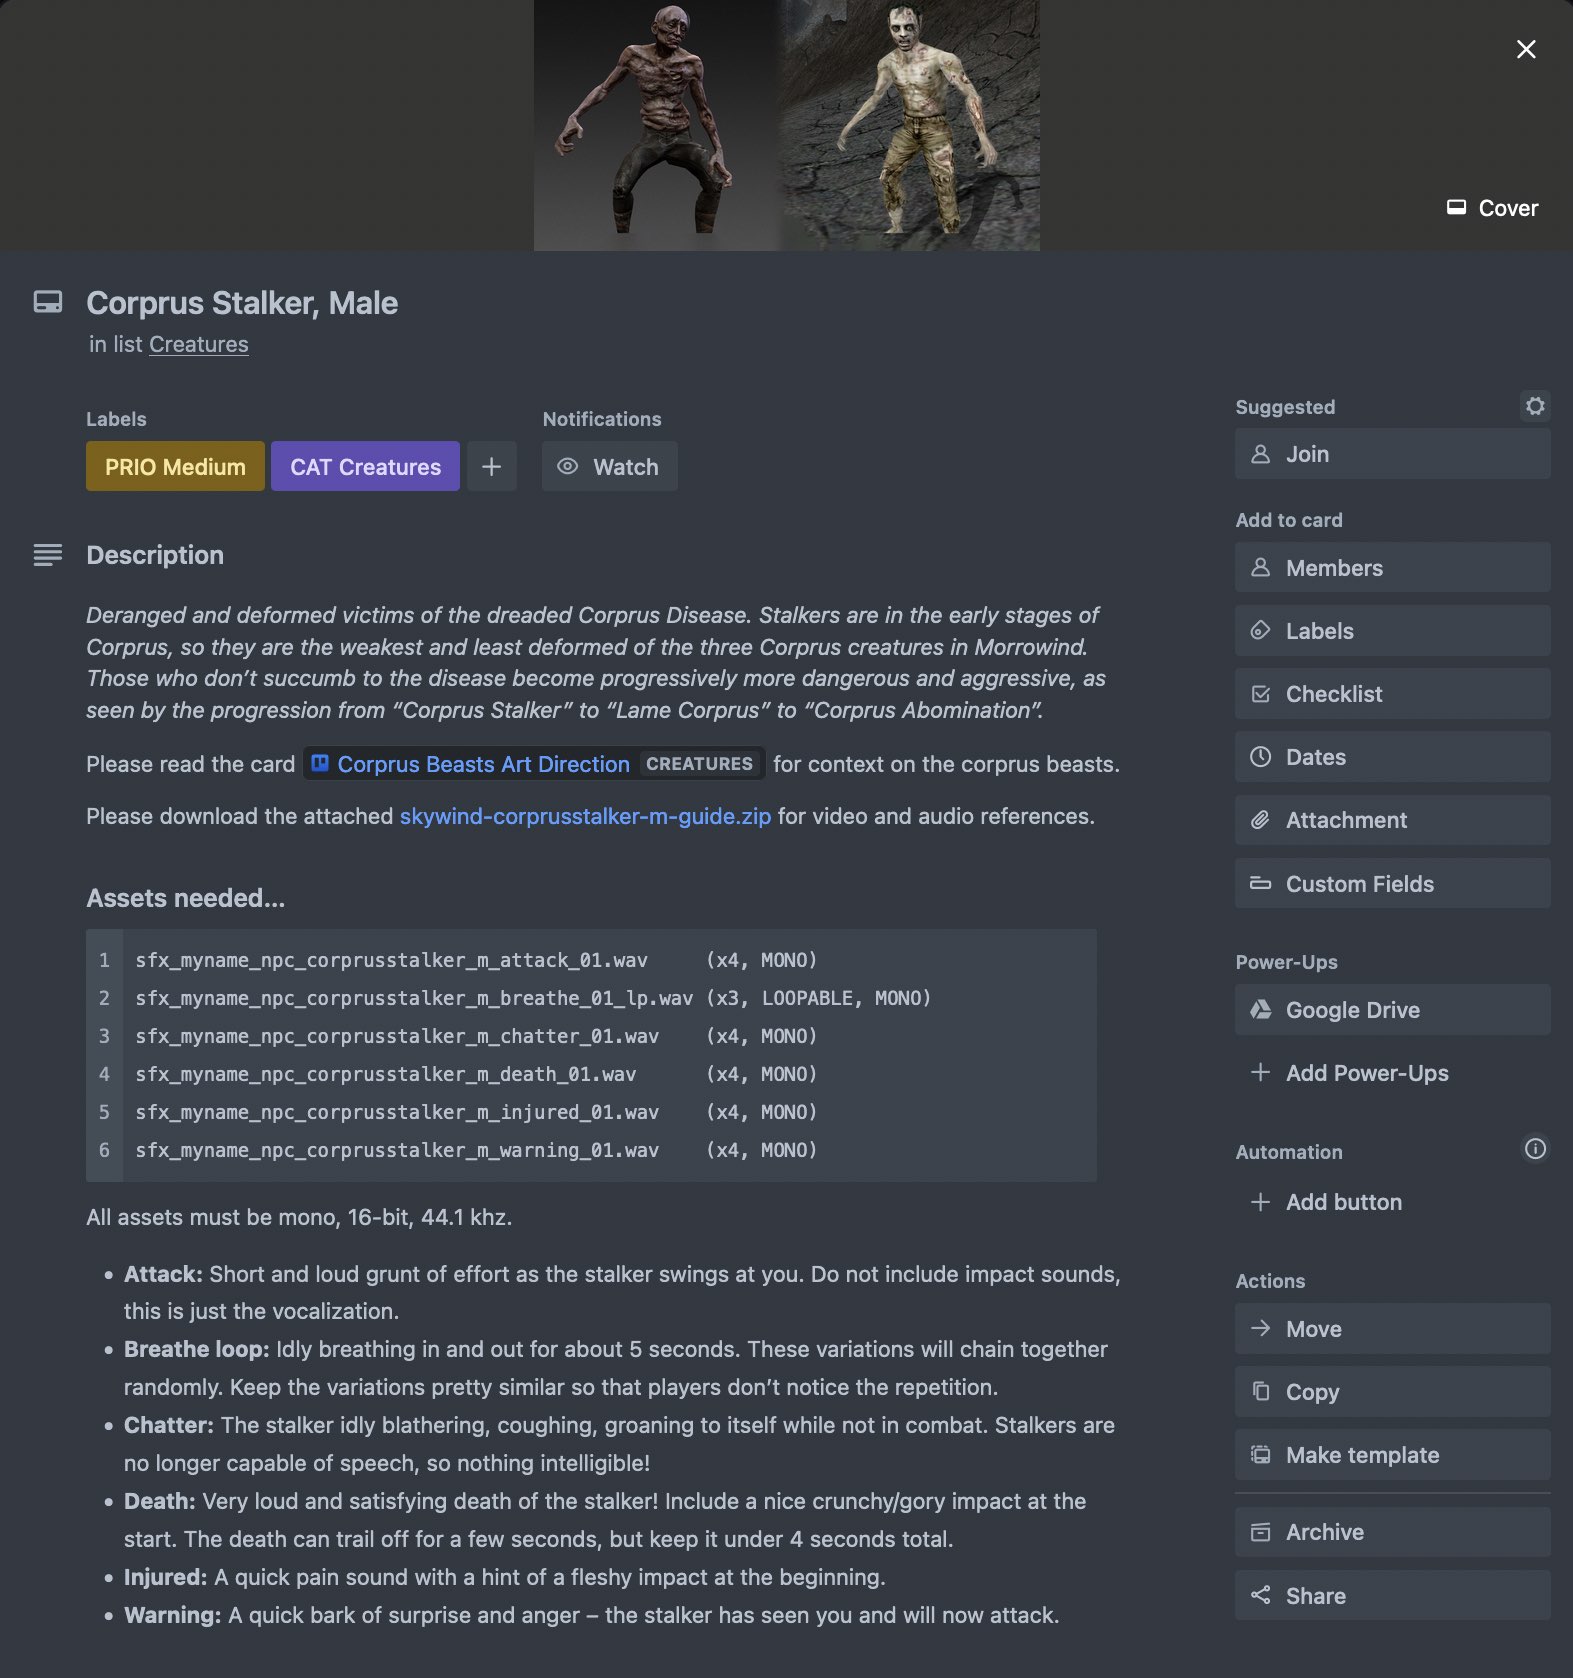Click the Description section icon
Viewport: 1573px width, 1678px height.
48,555
